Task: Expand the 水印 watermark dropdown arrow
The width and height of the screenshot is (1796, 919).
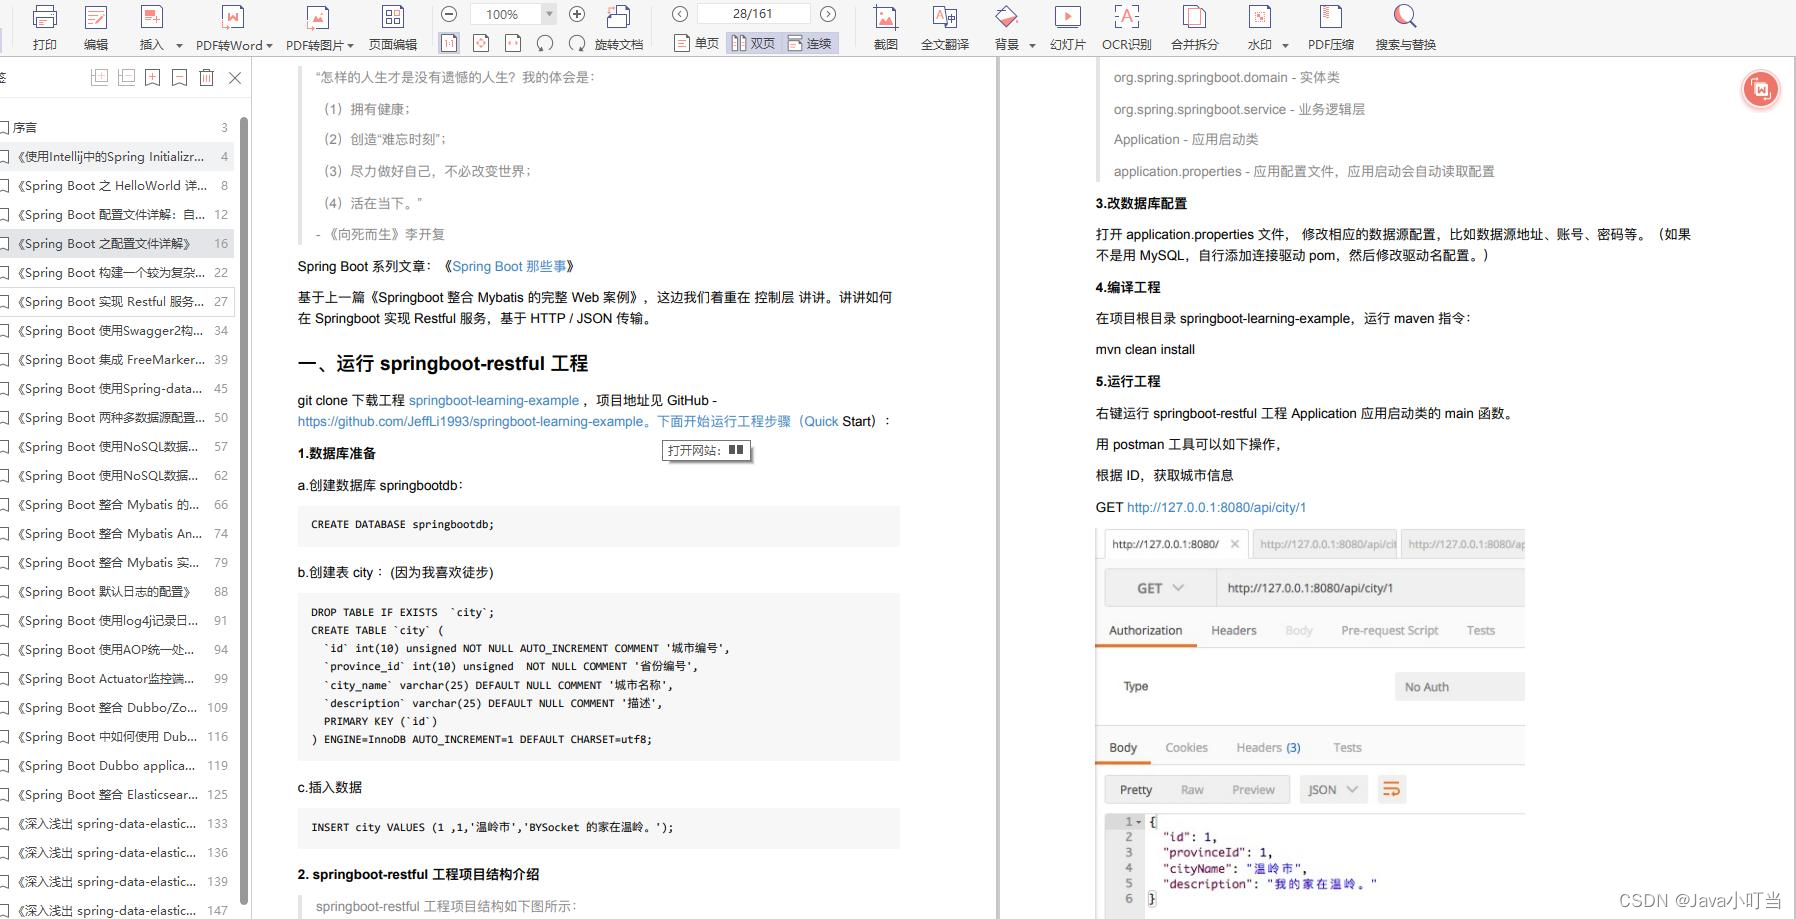Action: 1285,45
